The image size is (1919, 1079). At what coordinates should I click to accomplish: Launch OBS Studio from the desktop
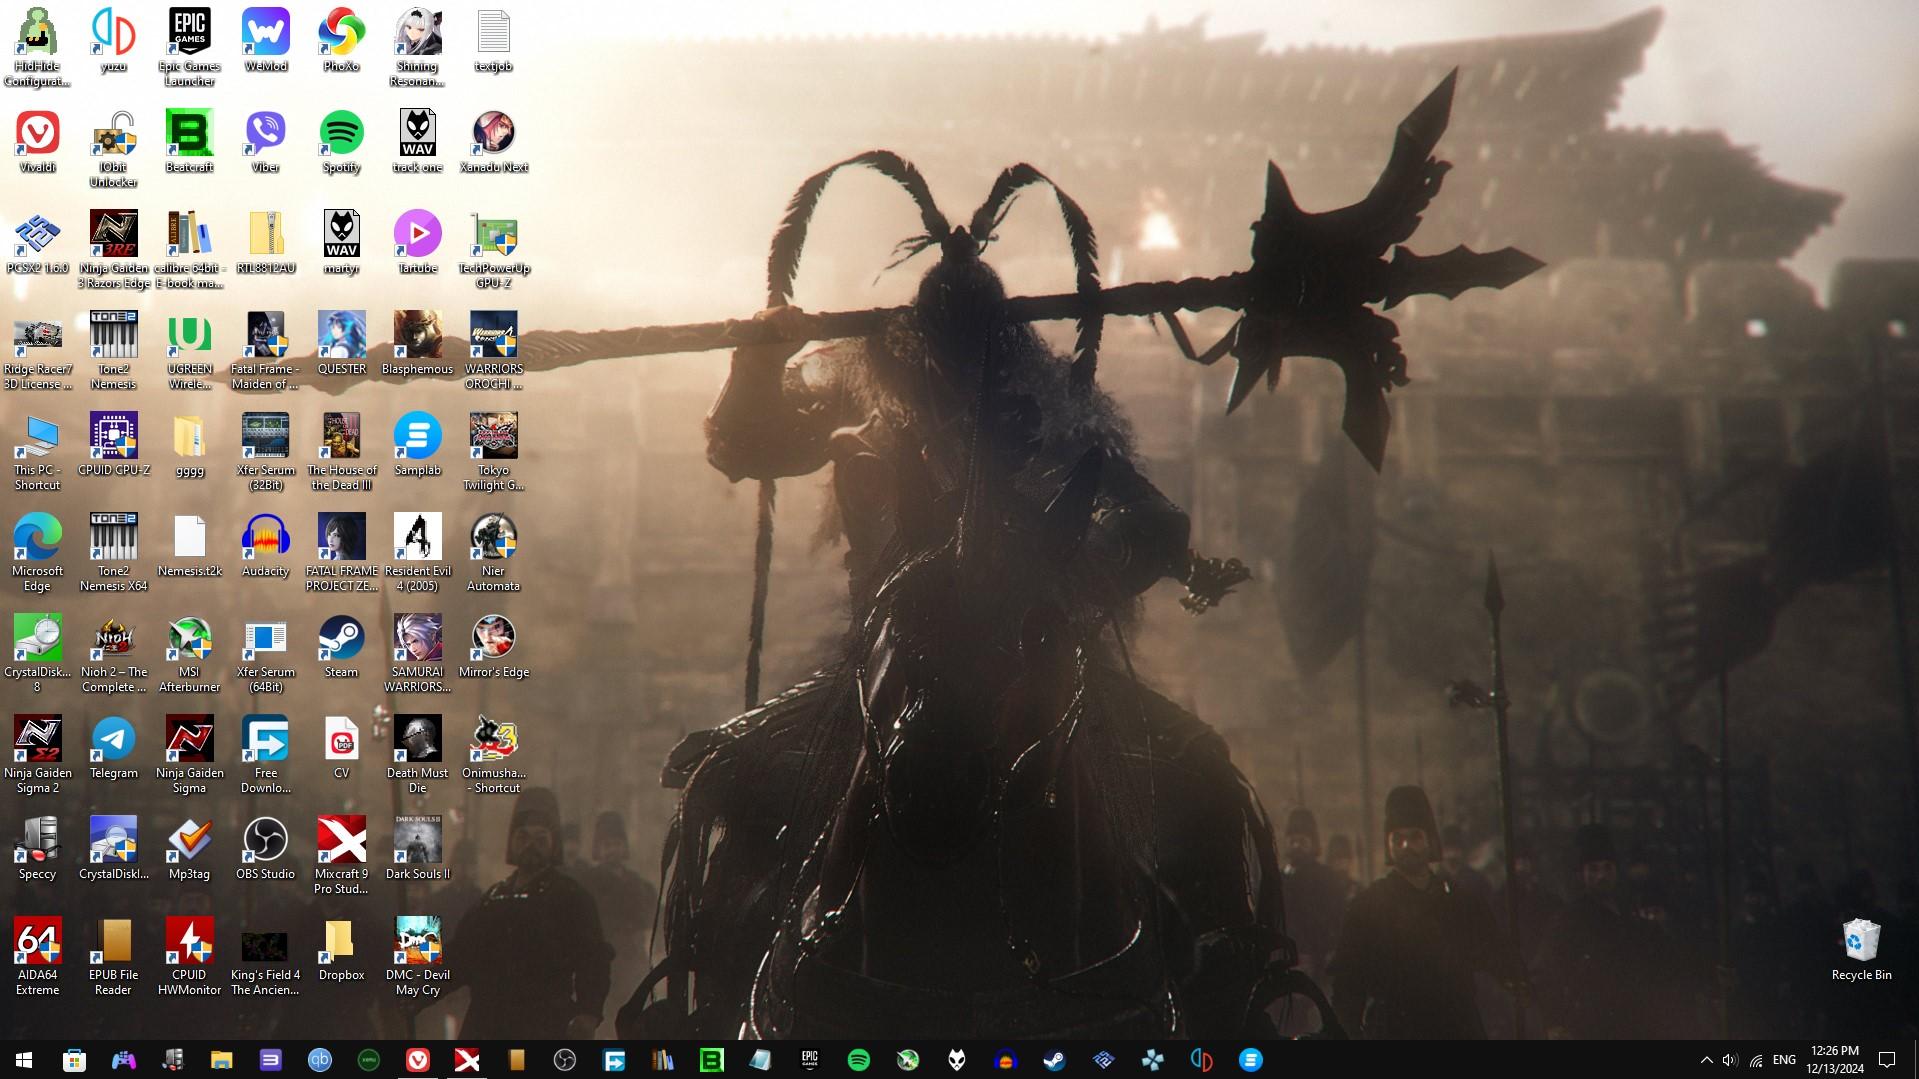point(265,841)
